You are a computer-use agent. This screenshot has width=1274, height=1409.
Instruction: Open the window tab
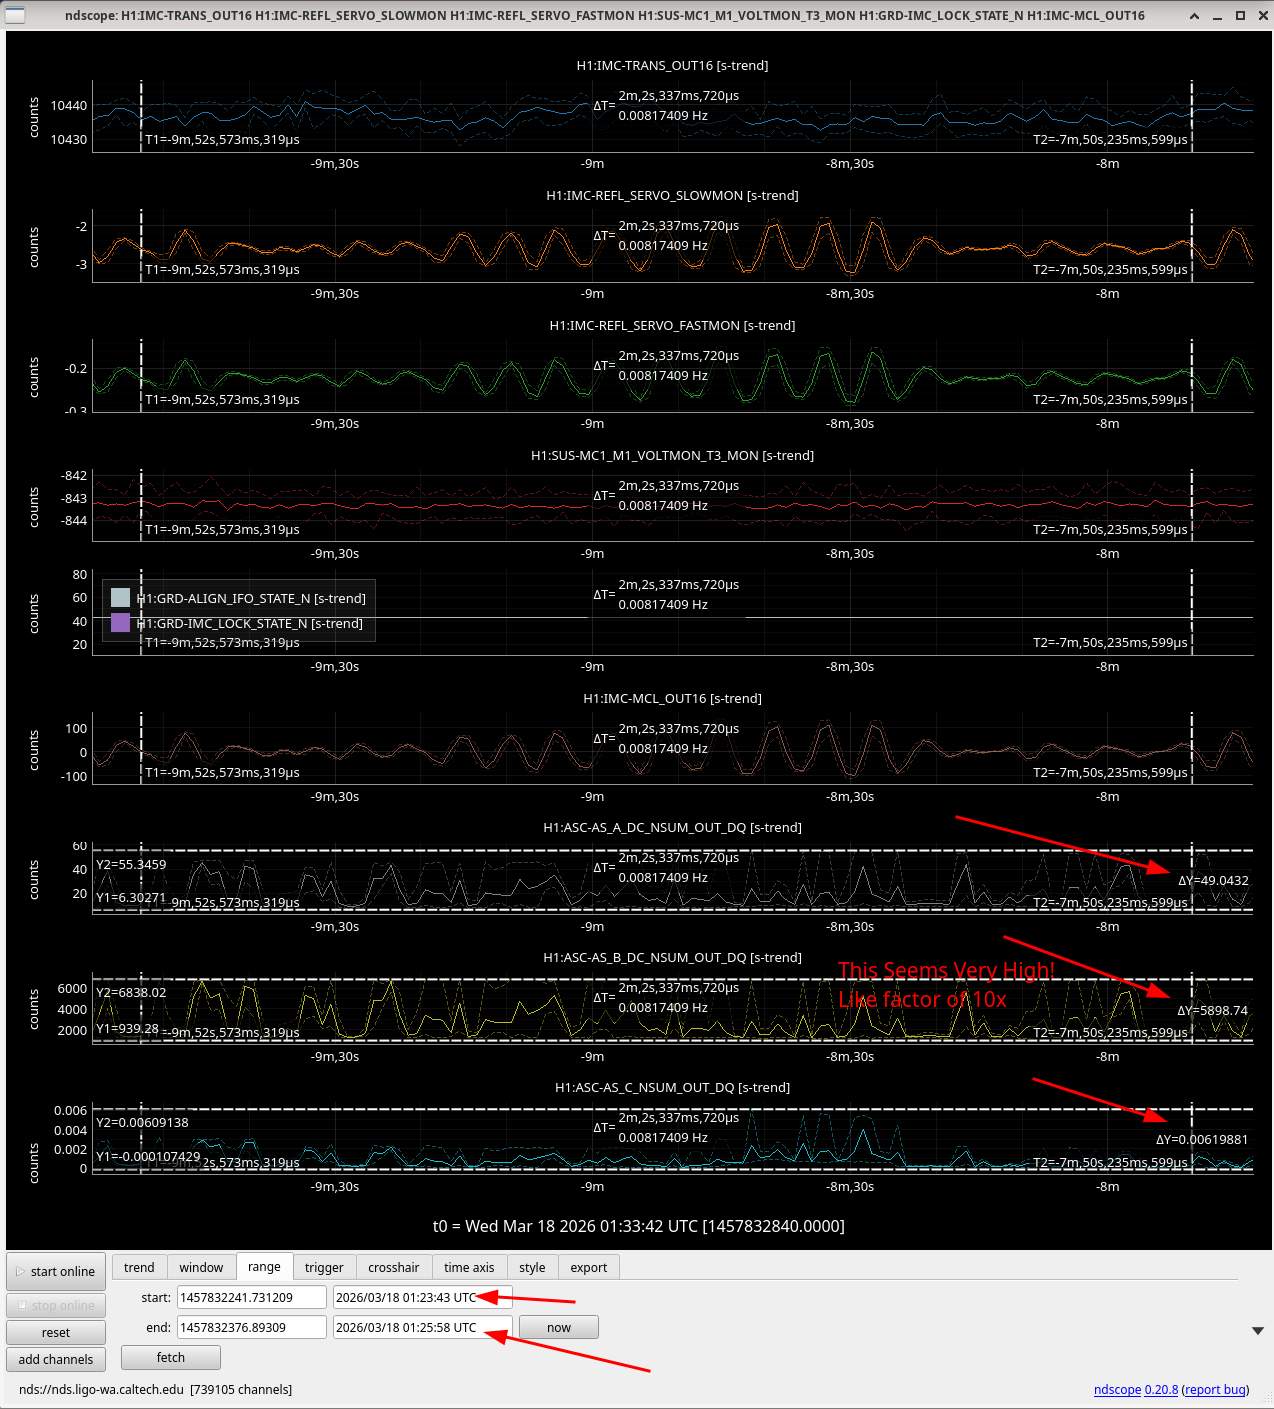coord(201,1267)
